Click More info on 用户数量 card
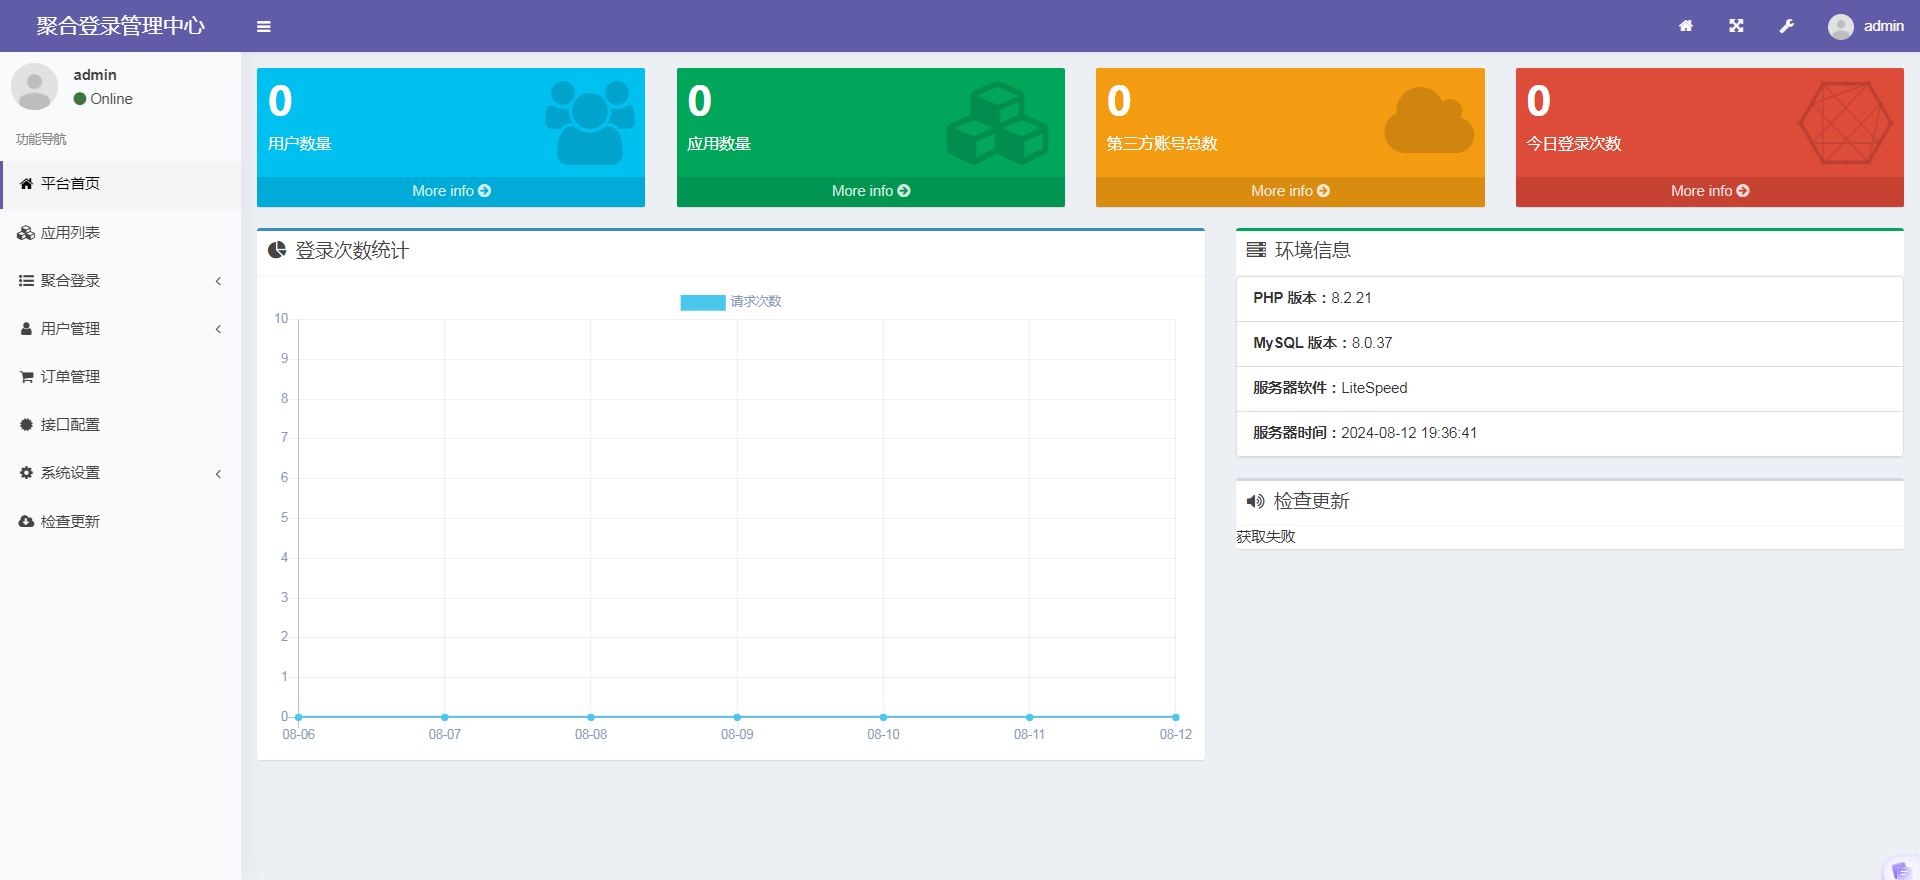 [x=451, y=191]
